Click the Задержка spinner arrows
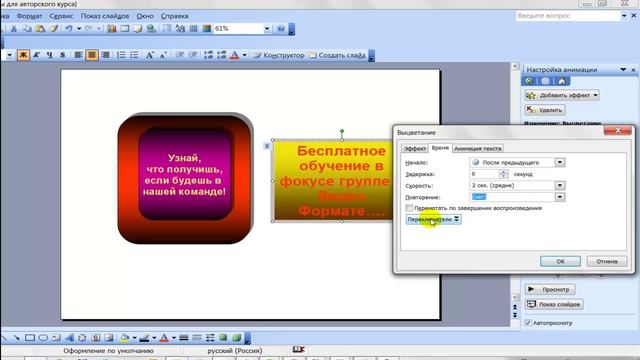This screenshot has height=360, width=640. 503,174
